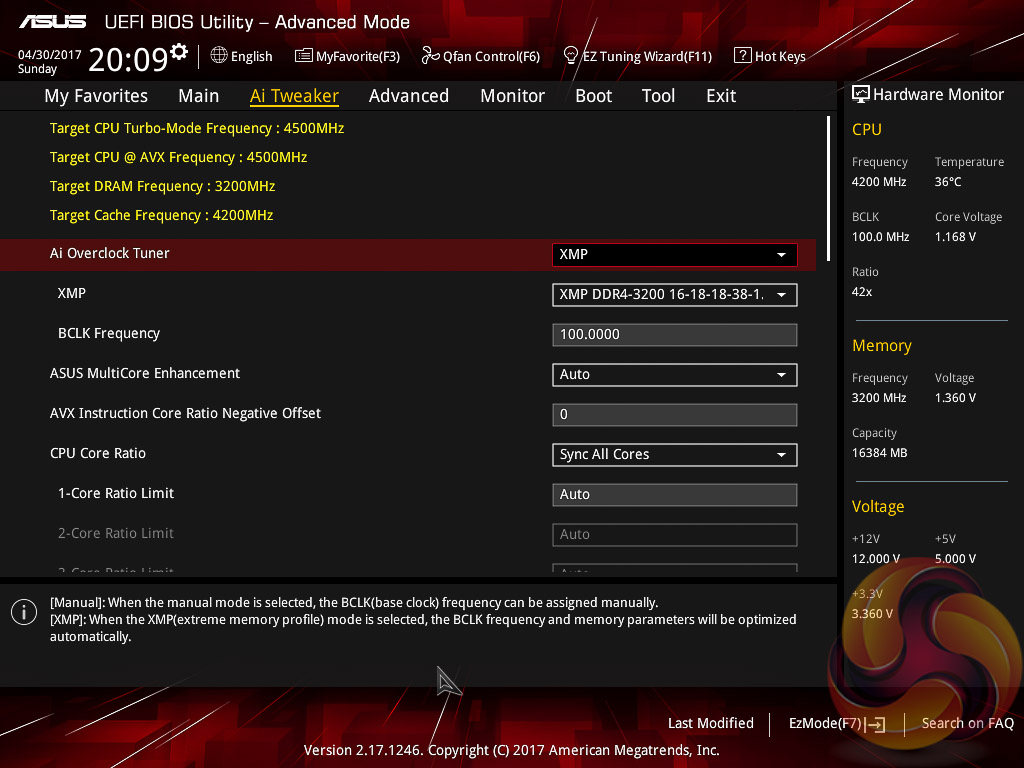Click the settings list scrollbar
Screen dimensions: 1024x768
(828, 188)
